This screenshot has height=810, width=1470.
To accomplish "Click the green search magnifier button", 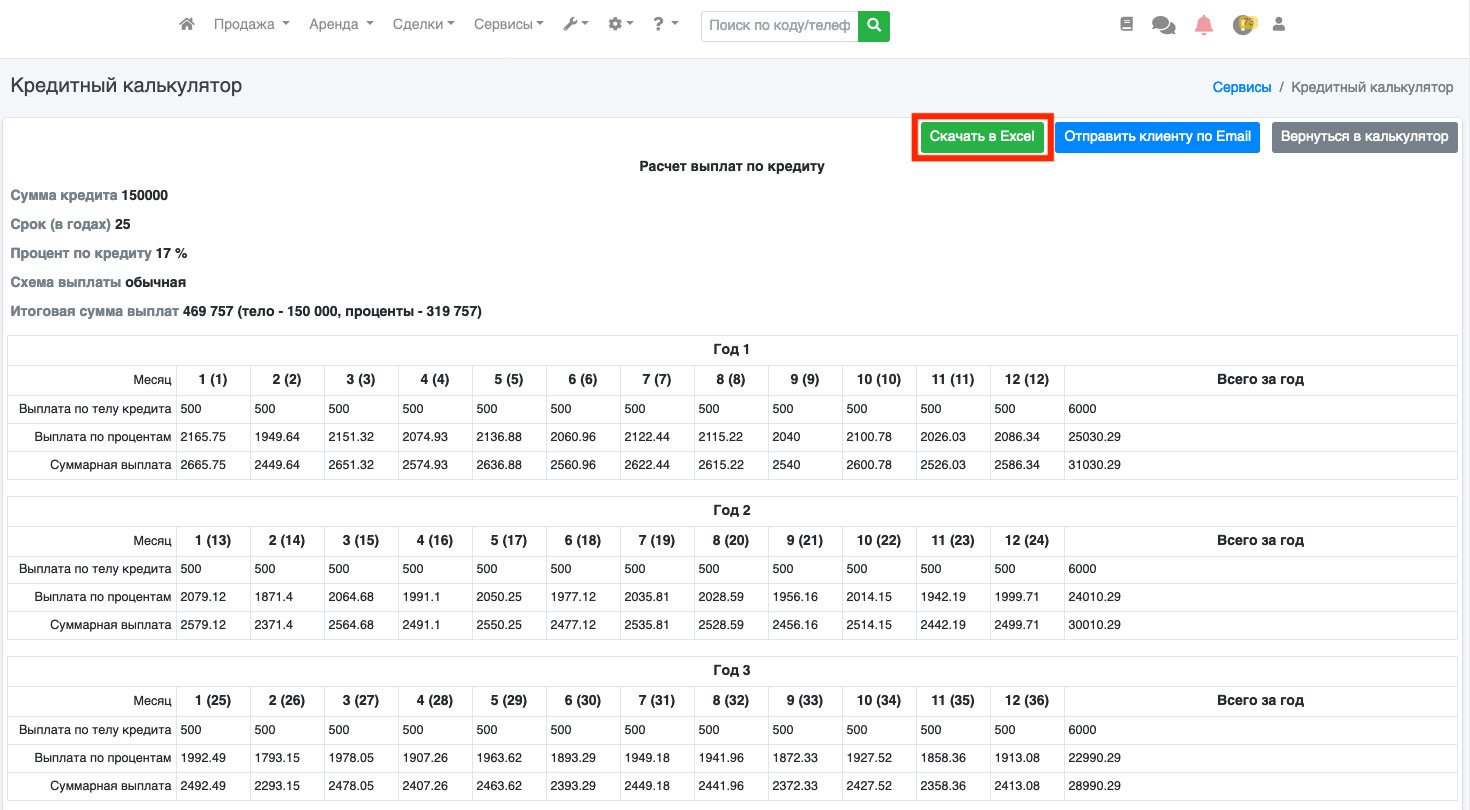I will click(874, 26).
